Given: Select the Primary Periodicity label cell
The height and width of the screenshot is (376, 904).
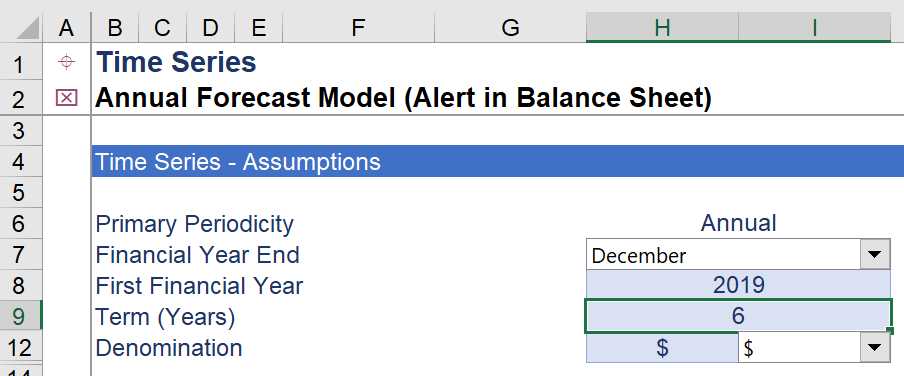Looking at the screenshot, I should pos(195,224).
